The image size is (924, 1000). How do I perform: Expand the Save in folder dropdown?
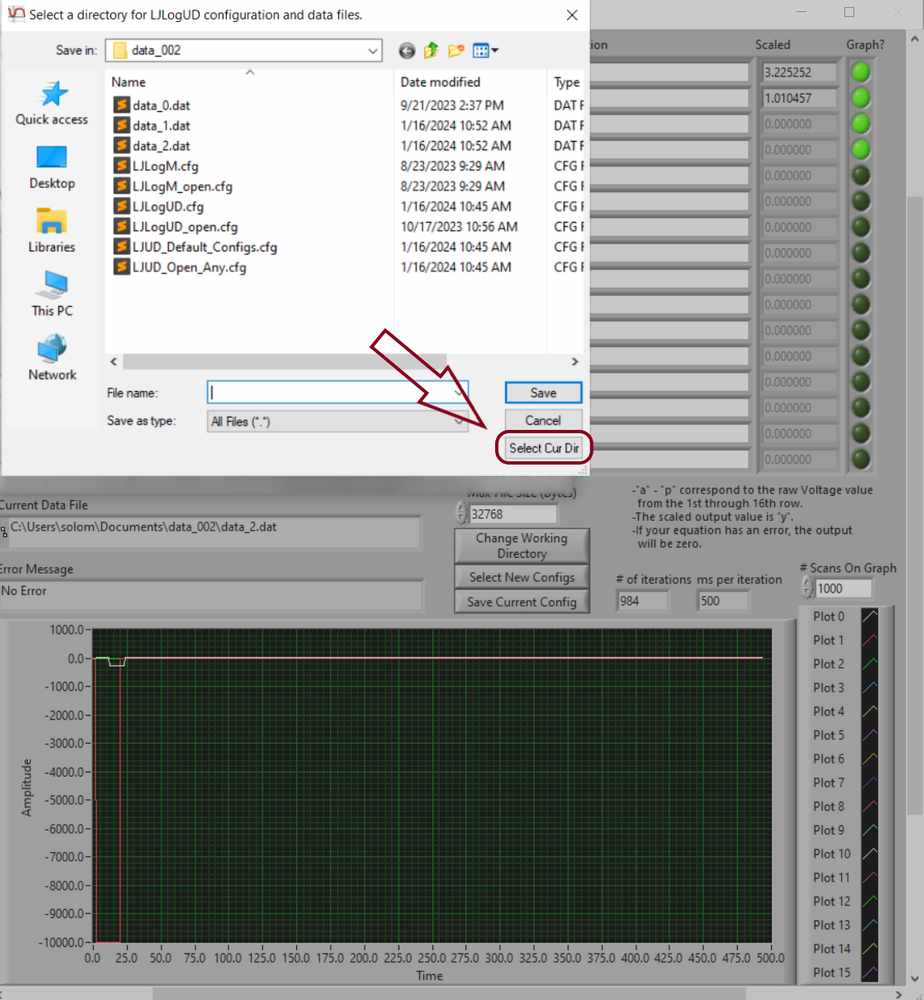(x=372, y=50)
